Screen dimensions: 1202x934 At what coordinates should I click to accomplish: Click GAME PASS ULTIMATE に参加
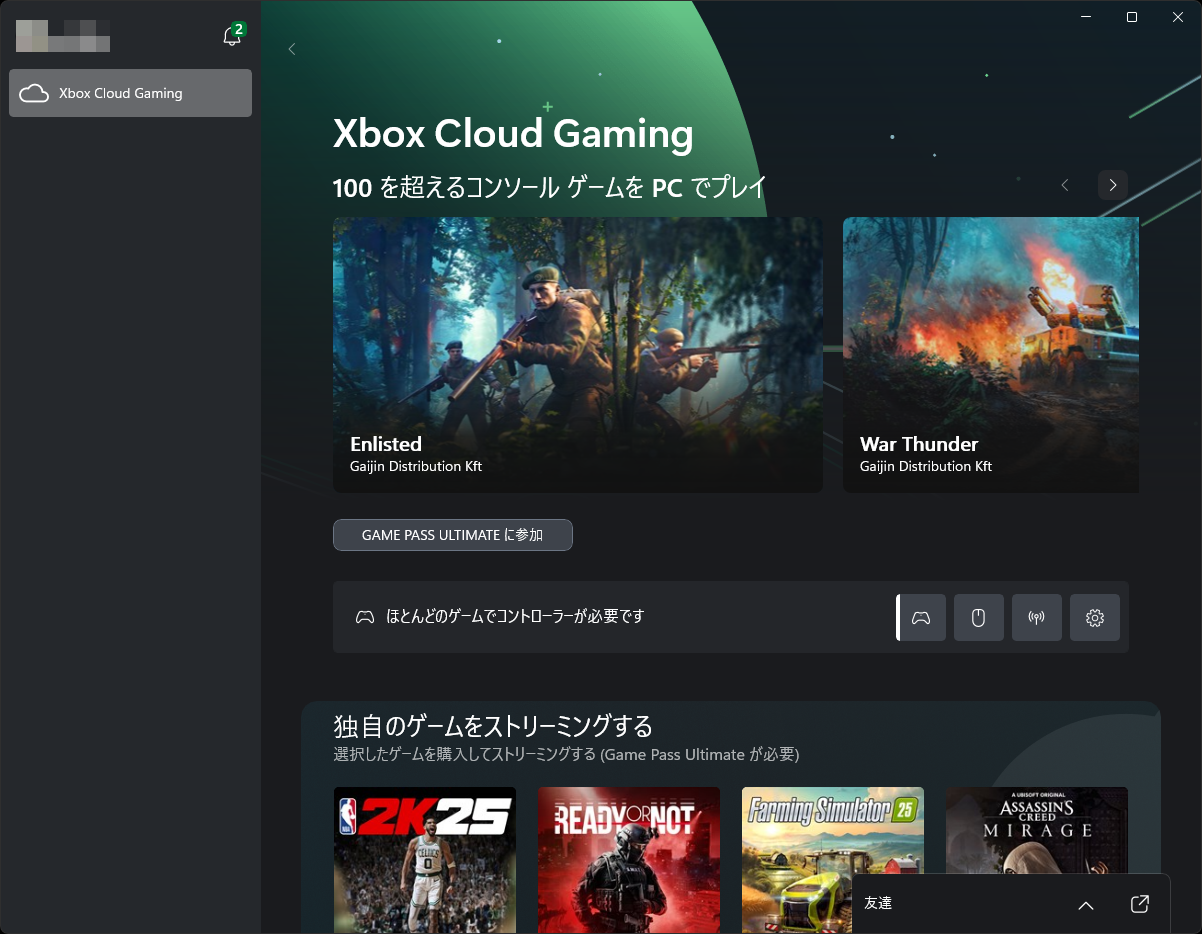(x=452, y=535)
